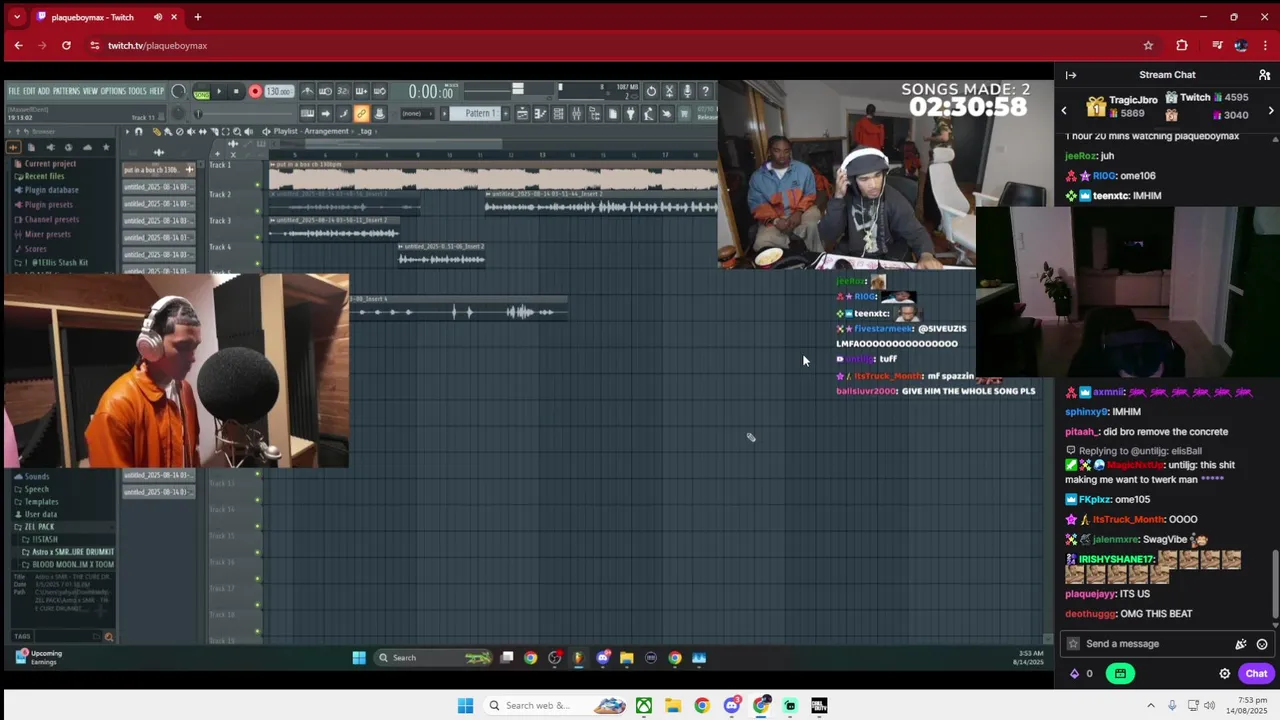Select the zoom magnifier tool in playlist toolbar
The image size is (1280, 720).
tap(237, 131)
